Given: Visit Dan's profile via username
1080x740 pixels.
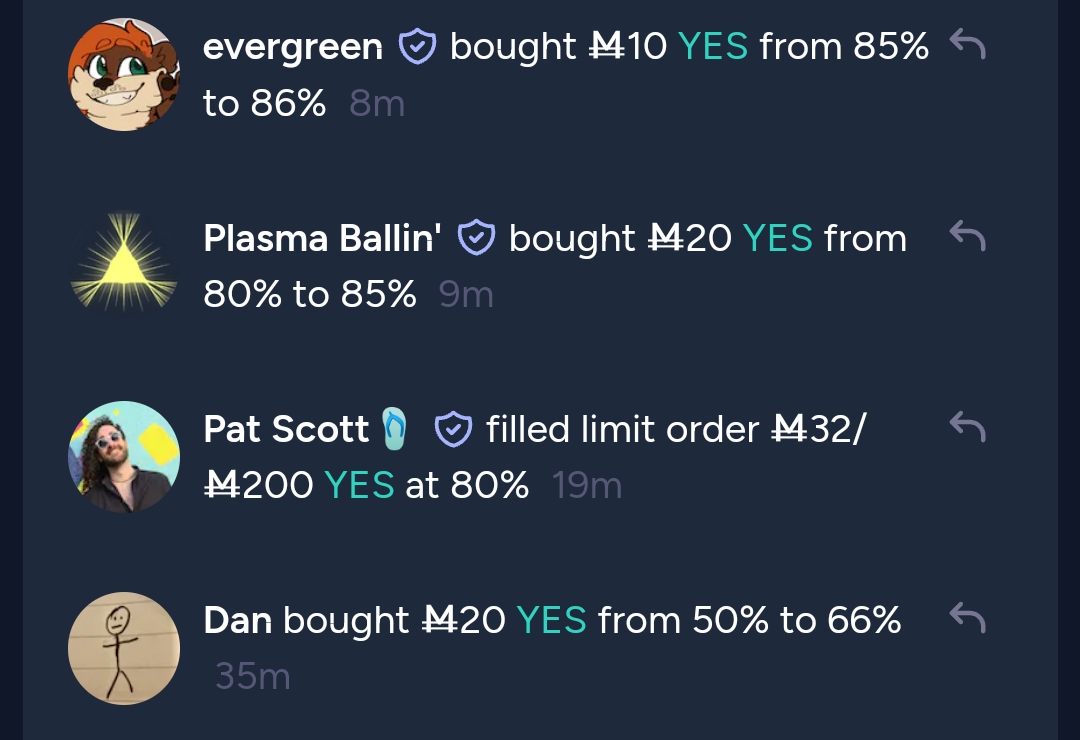Looking at the screenshot, I should click(237, 620).
